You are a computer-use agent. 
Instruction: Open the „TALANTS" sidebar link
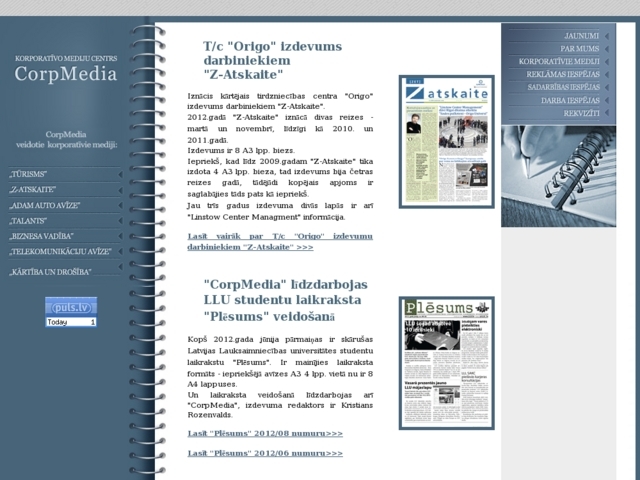(x=28, y=221)
